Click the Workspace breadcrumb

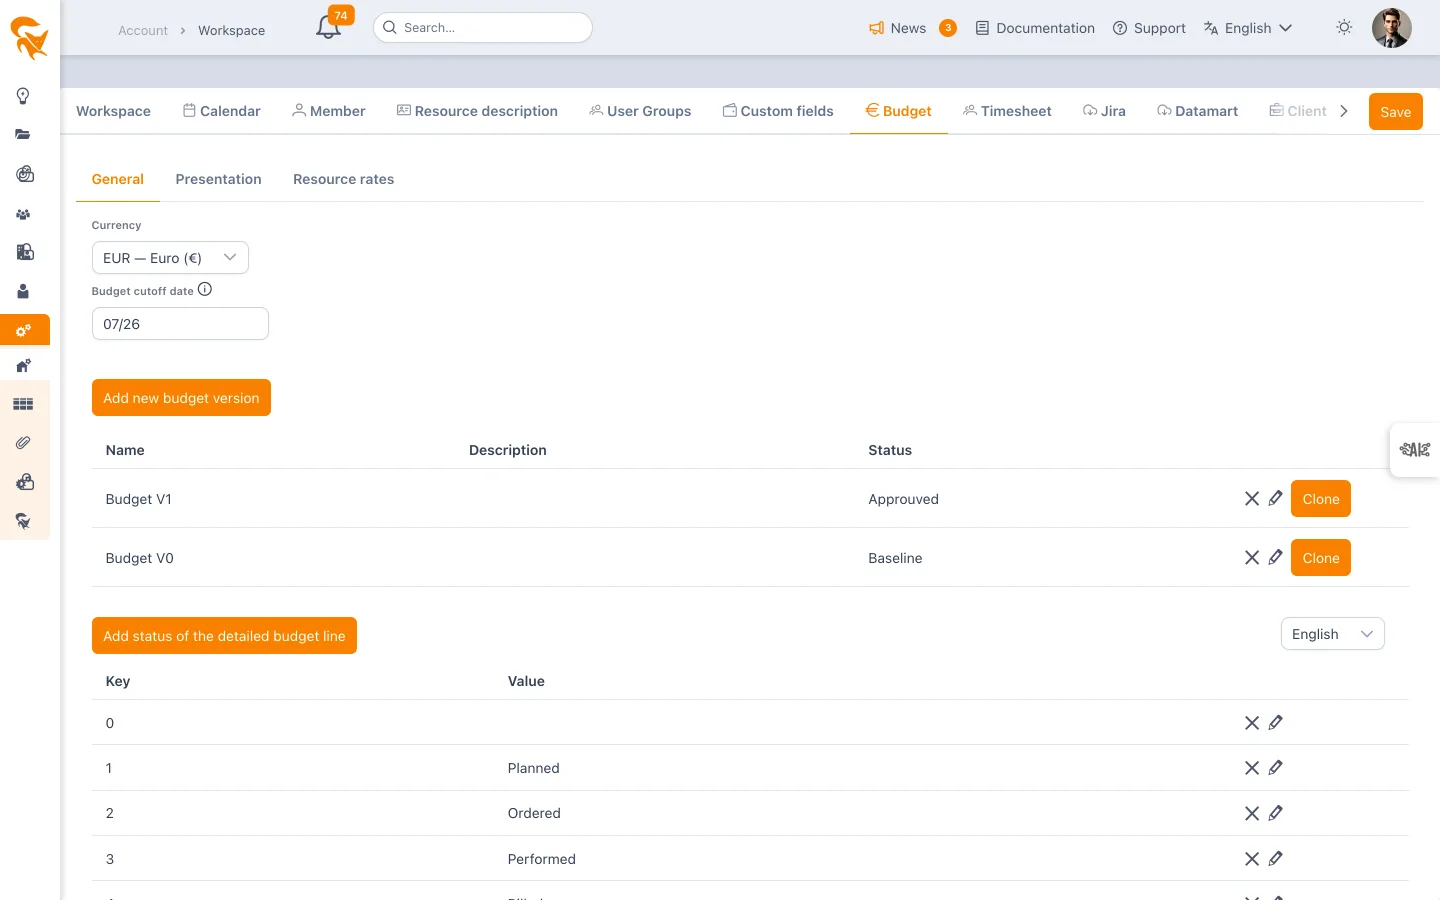pos(231,31)
